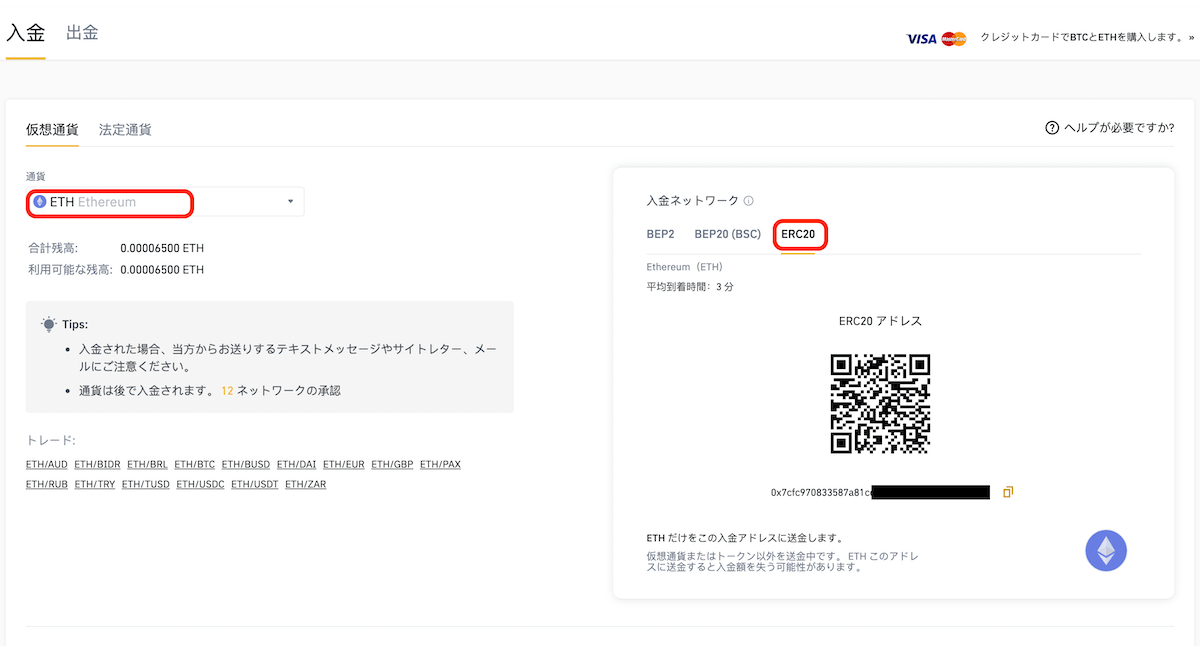Image resolution: width=1200 pixels, height=646 pixels.
Task: Click the 平均到着時間: 3 分 text
Action: point(691,287)
